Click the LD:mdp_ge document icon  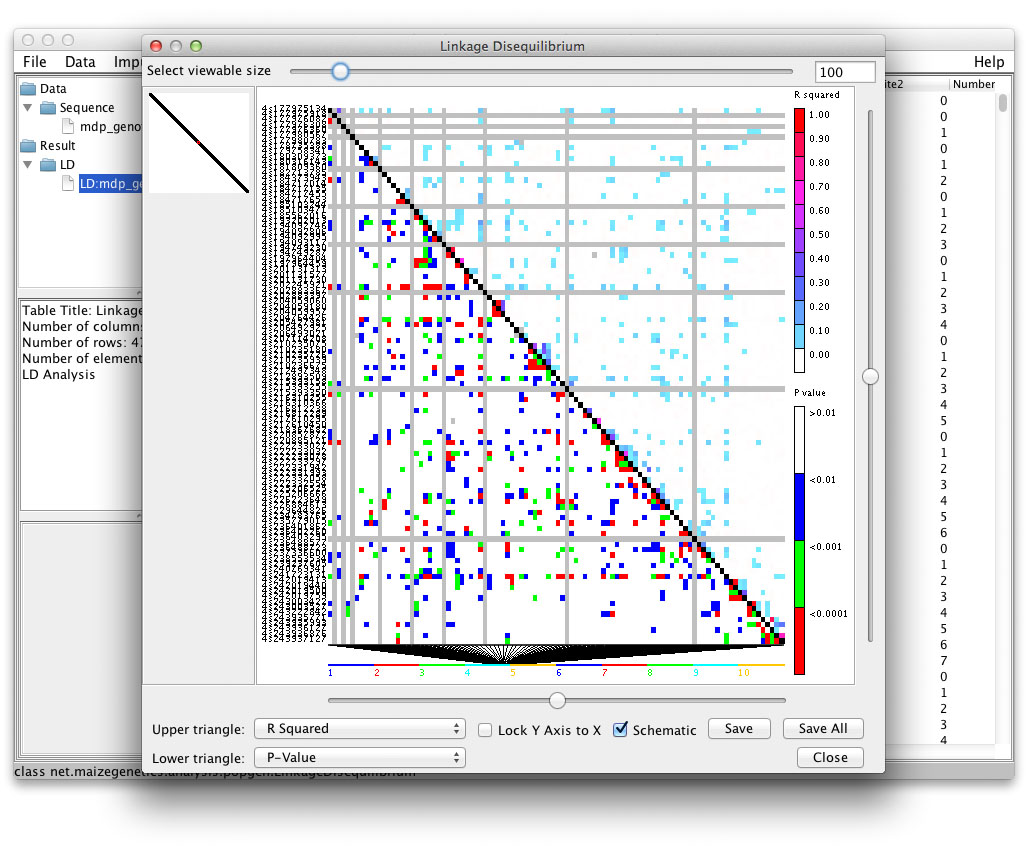point(68,184)
